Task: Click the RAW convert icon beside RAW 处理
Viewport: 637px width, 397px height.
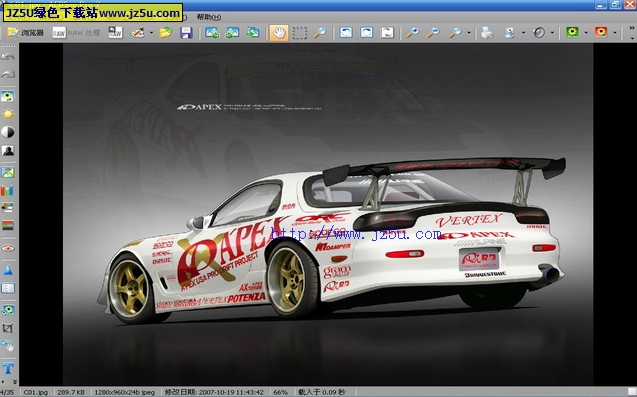Action: click(115, 33)
